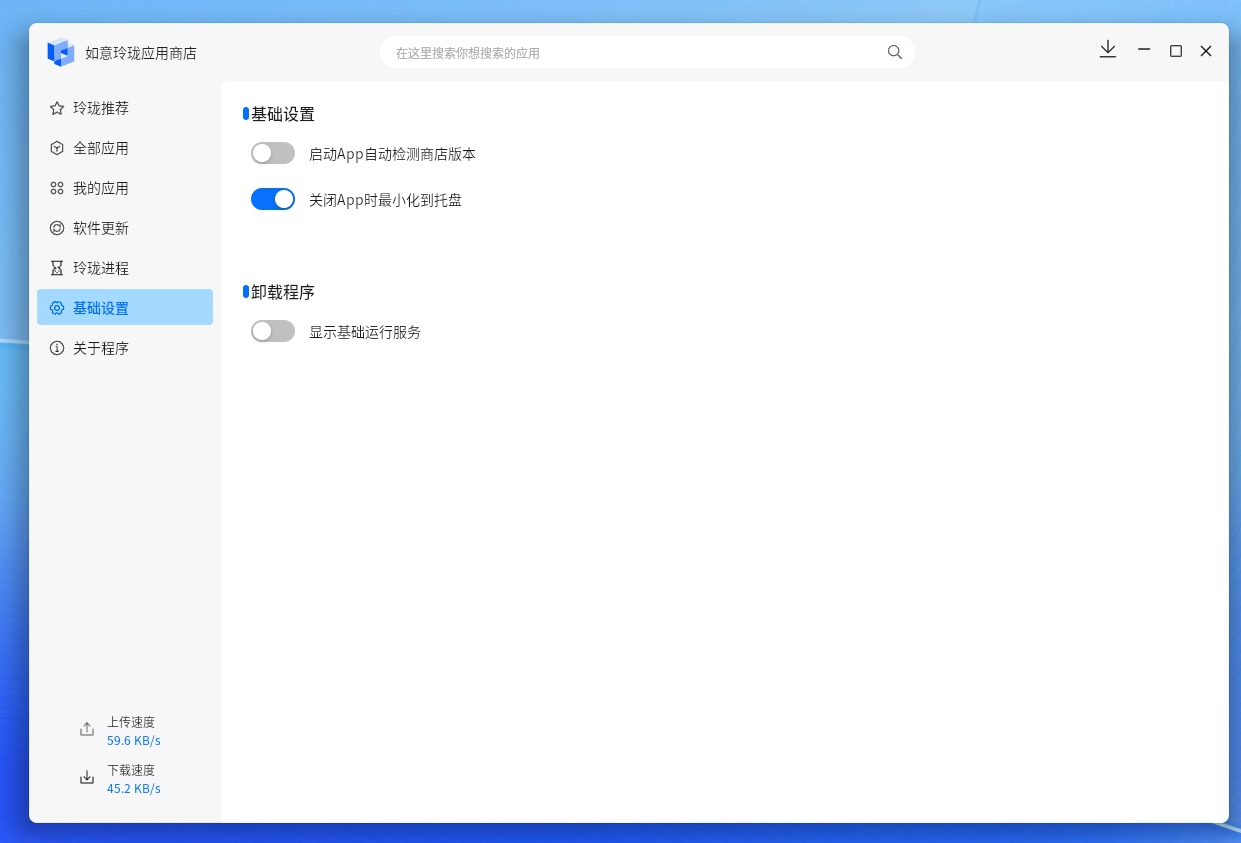This screenshot has height=843, width=1241.
Task: Open the download manager arrow icon
Action: click(x=1108, y=50)
